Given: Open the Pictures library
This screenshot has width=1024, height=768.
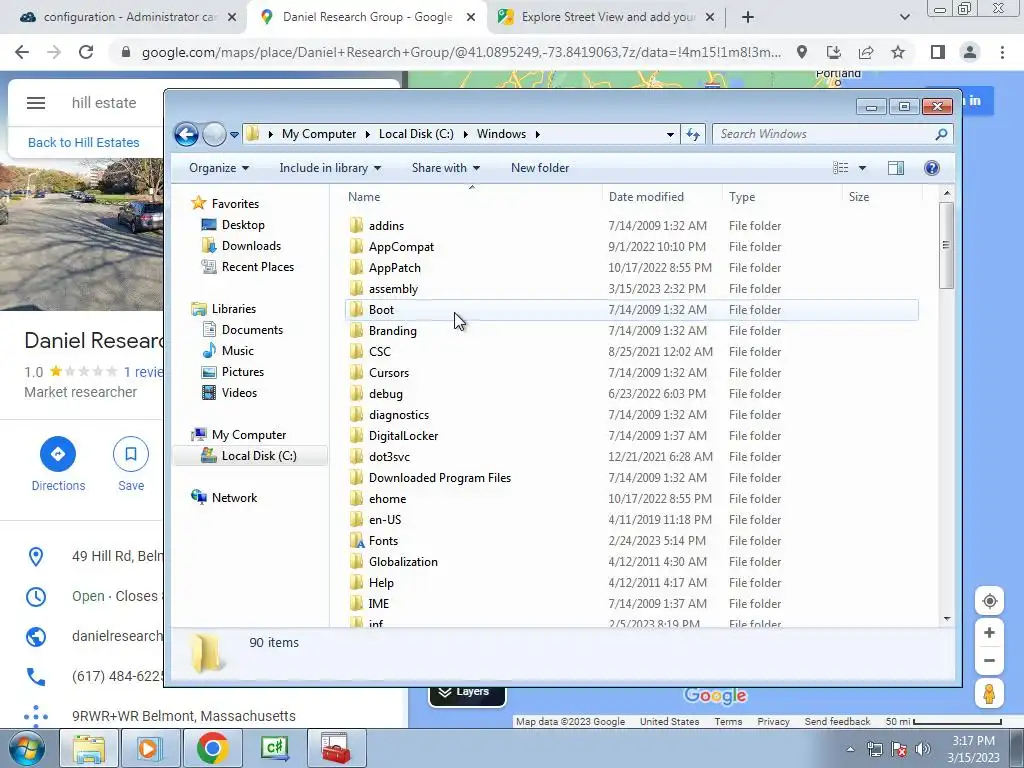Looking at the screenshot, I should 243,372.
